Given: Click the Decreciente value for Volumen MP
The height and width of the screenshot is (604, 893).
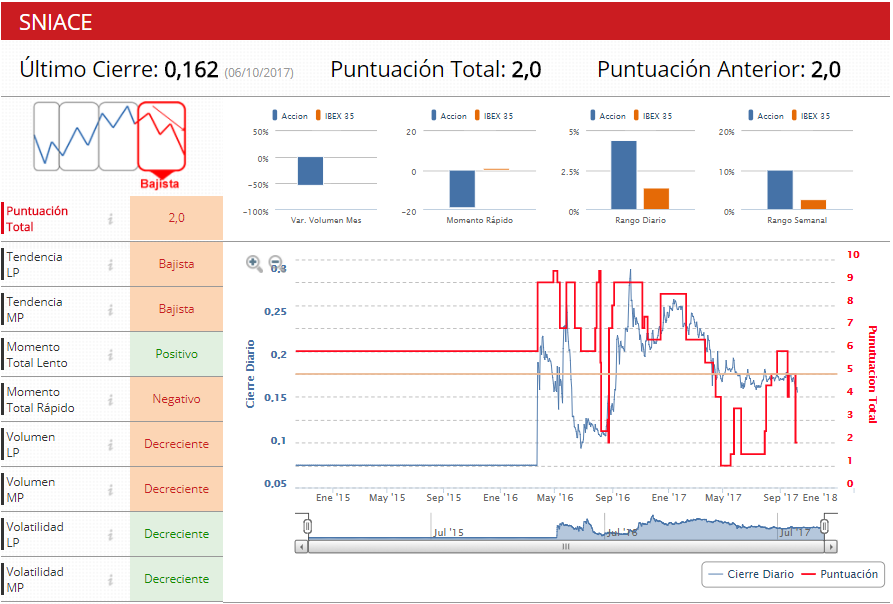Looking at the screenshot, I should coord(177,489).
